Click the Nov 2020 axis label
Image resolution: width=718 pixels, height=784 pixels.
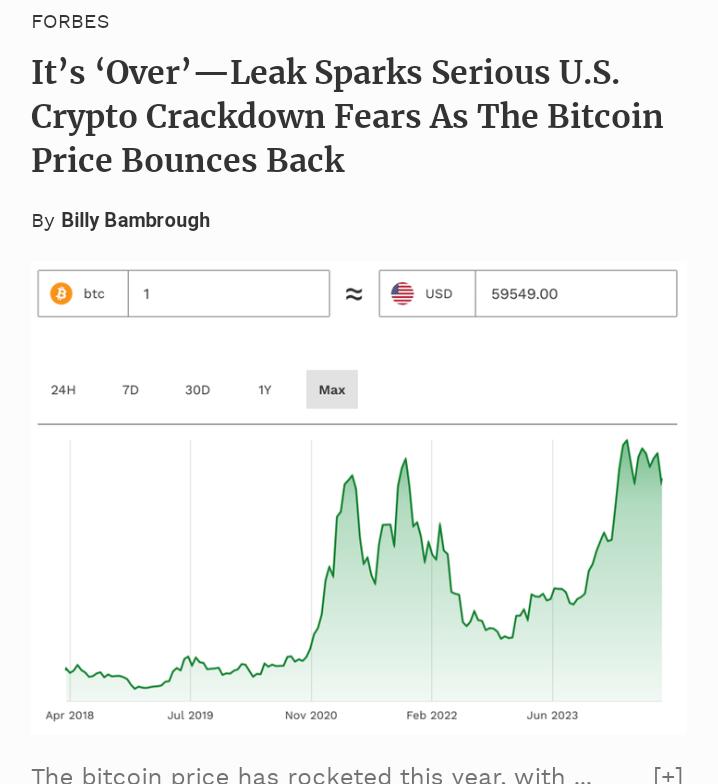[x=311, y=715]
